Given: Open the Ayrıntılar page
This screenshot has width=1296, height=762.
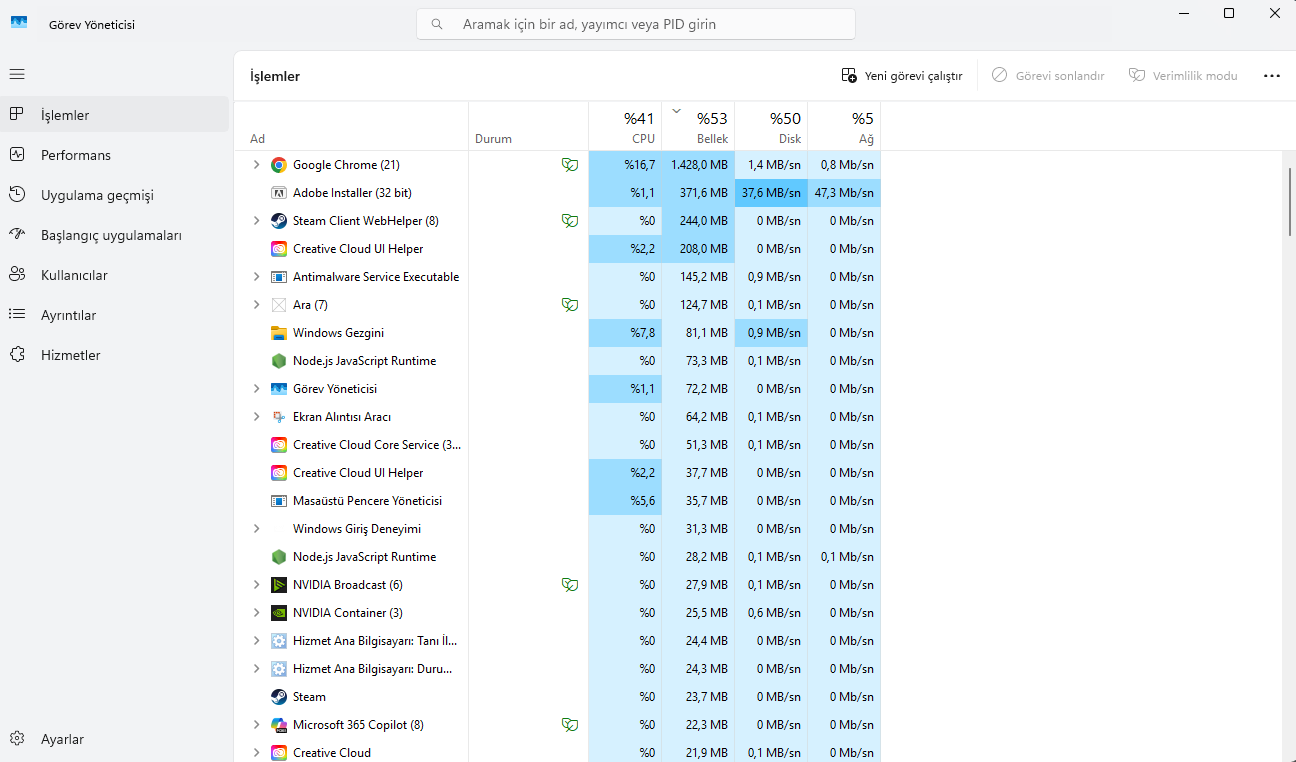Looking at the screenshot, I should point(116,315).
